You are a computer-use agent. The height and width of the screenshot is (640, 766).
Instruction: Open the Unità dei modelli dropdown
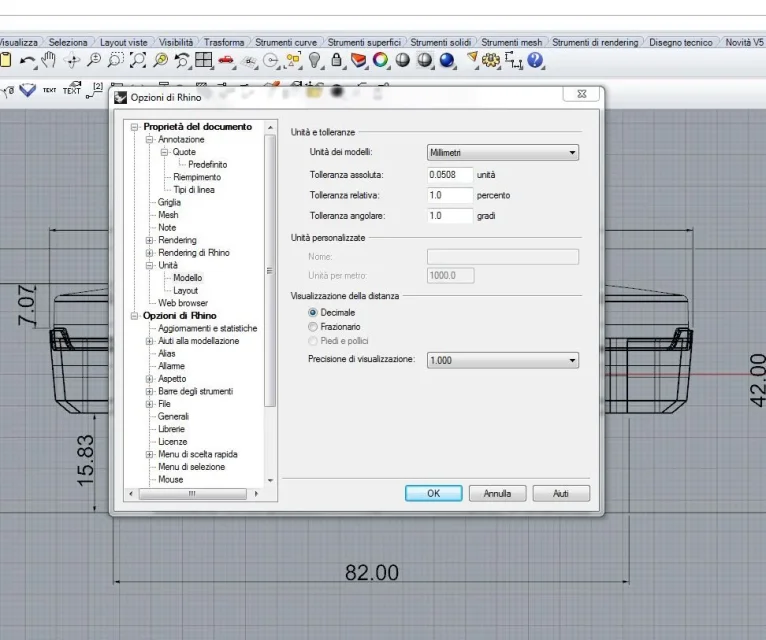coord(502,153)
